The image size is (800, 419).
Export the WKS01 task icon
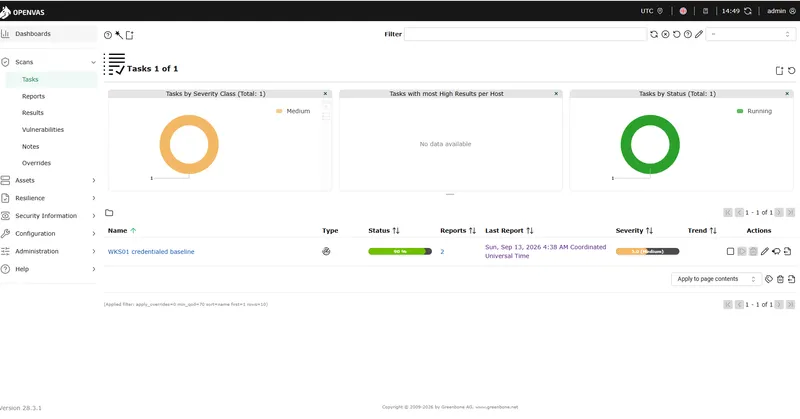click(x=787, y=251)
